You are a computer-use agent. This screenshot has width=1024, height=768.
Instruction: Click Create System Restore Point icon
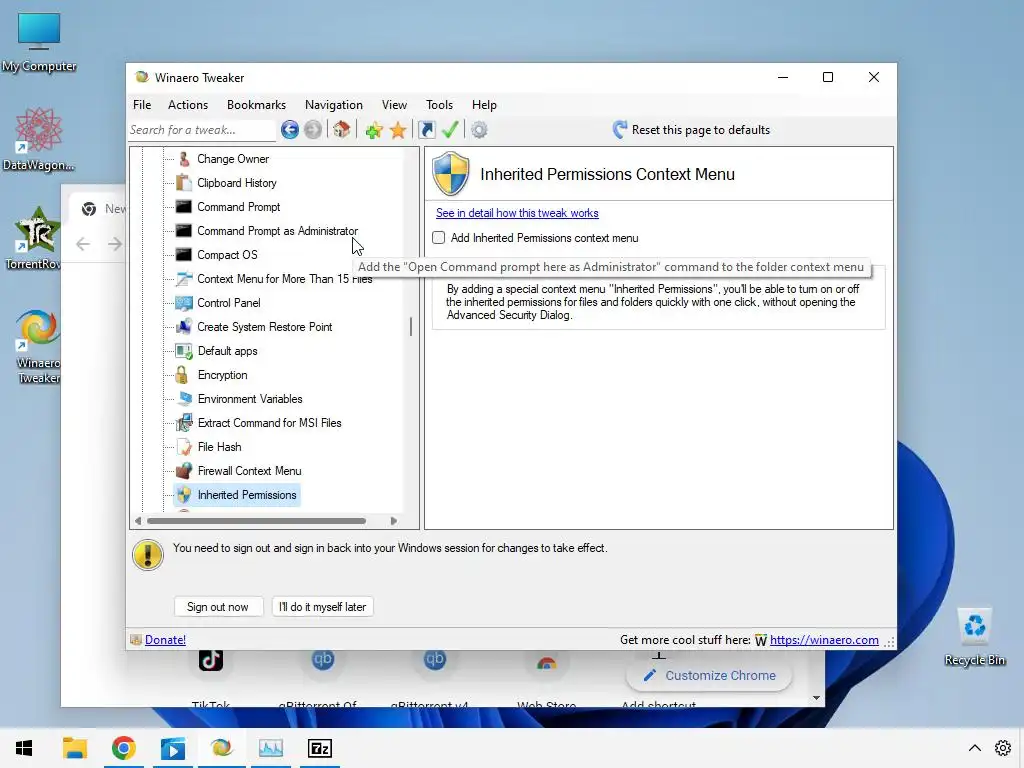184,327
